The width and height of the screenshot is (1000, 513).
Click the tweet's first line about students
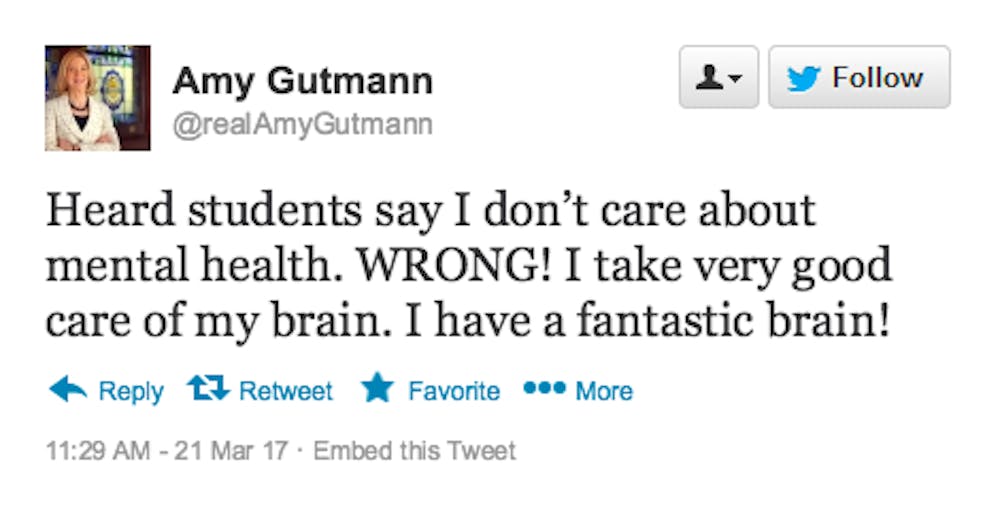[x=431, y=211]
